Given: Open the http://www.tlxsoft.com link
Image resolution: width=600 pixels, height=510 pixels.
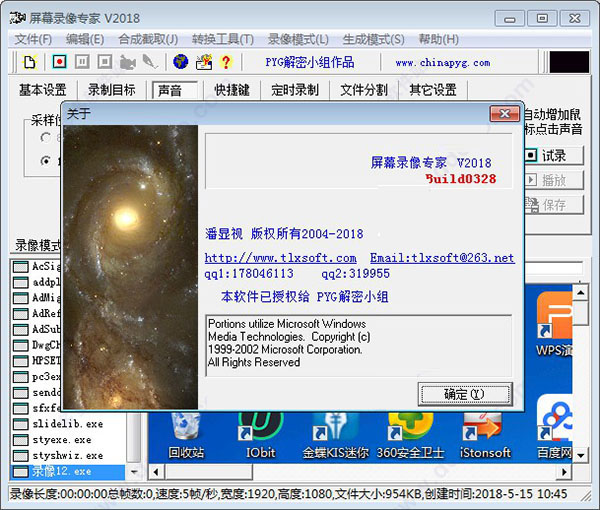Looking at the screenshot, I should click(280, 258).
